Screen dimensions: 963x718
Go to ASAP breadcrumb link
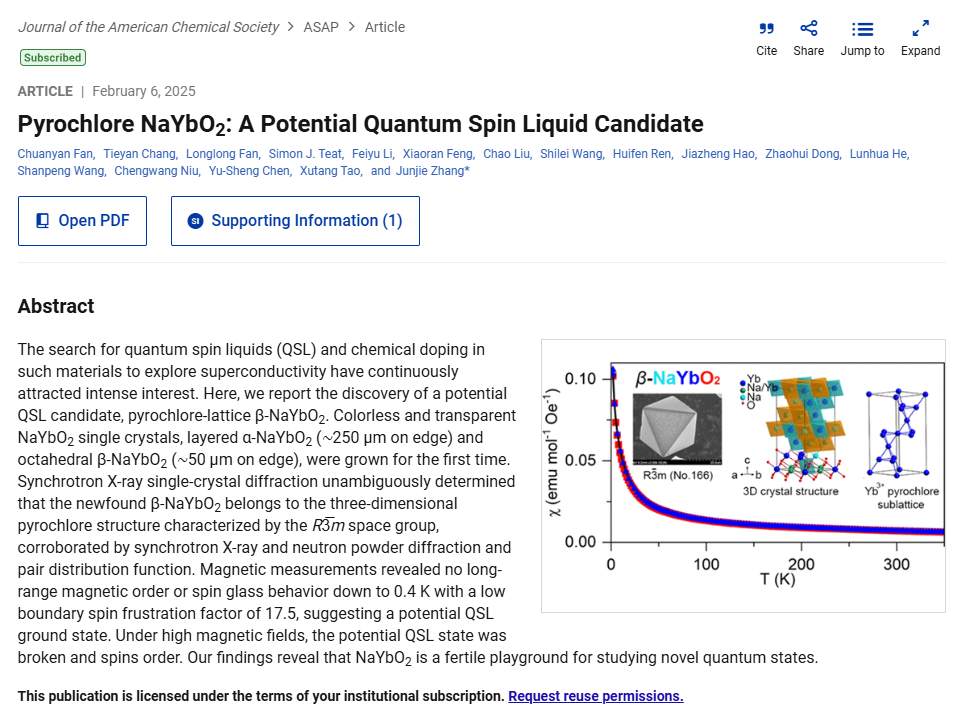pyautogui.click(x=320, y=27)
